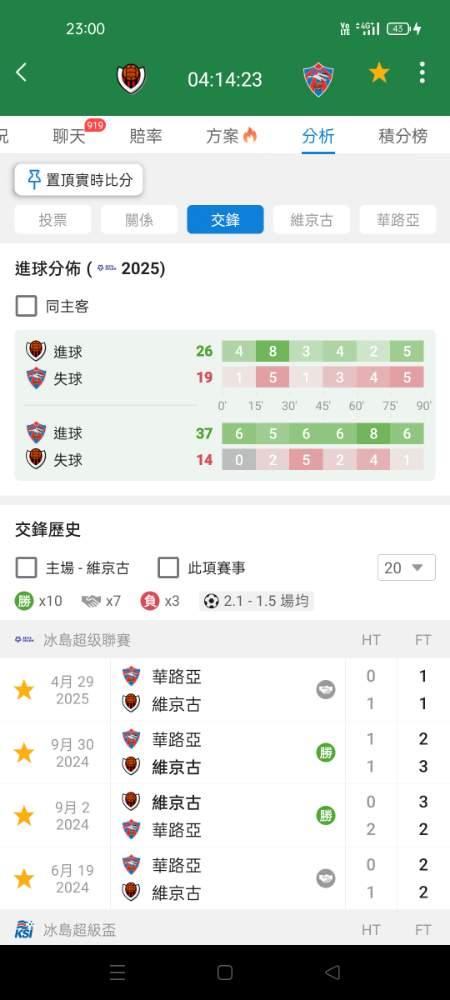Open the 聊天 tab with 919 badge
450x1000 pixels.
pyautogui.click(x=69, y=136)
